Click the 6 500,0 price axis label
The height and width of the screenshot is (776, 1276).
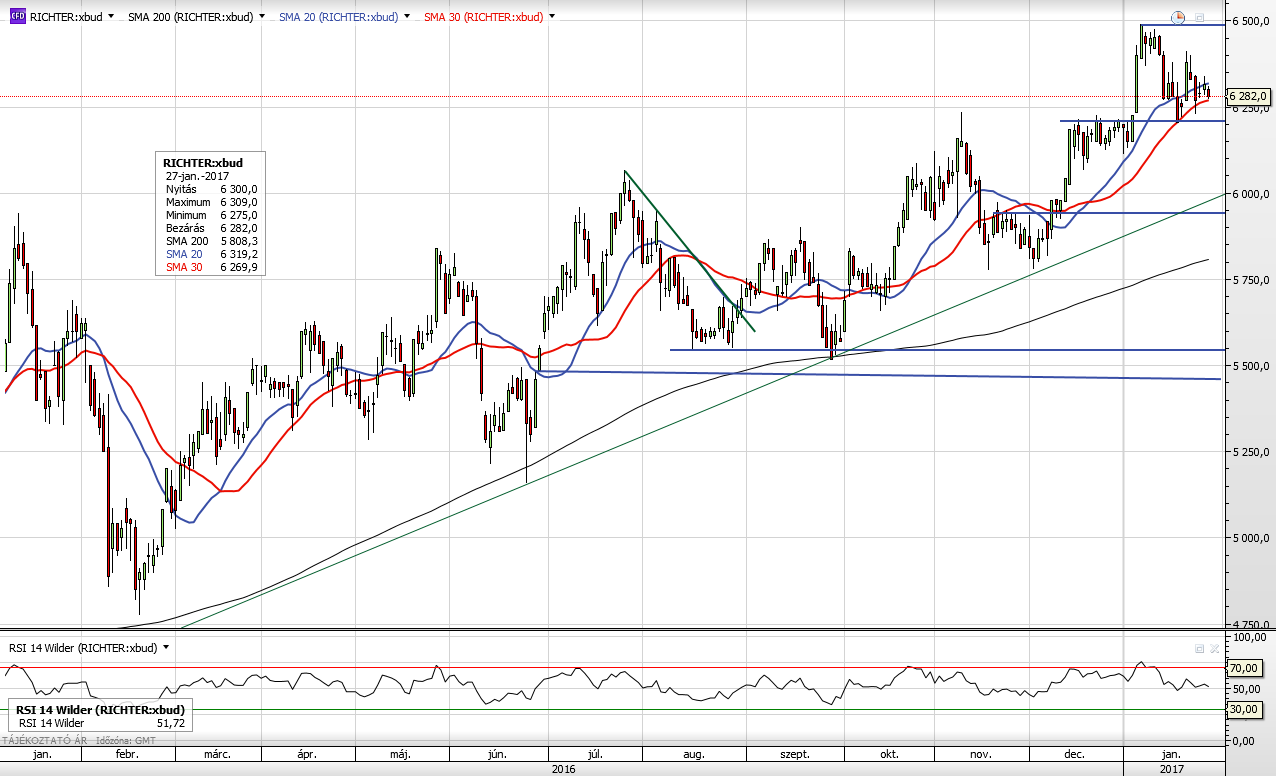click(1250, 21)
